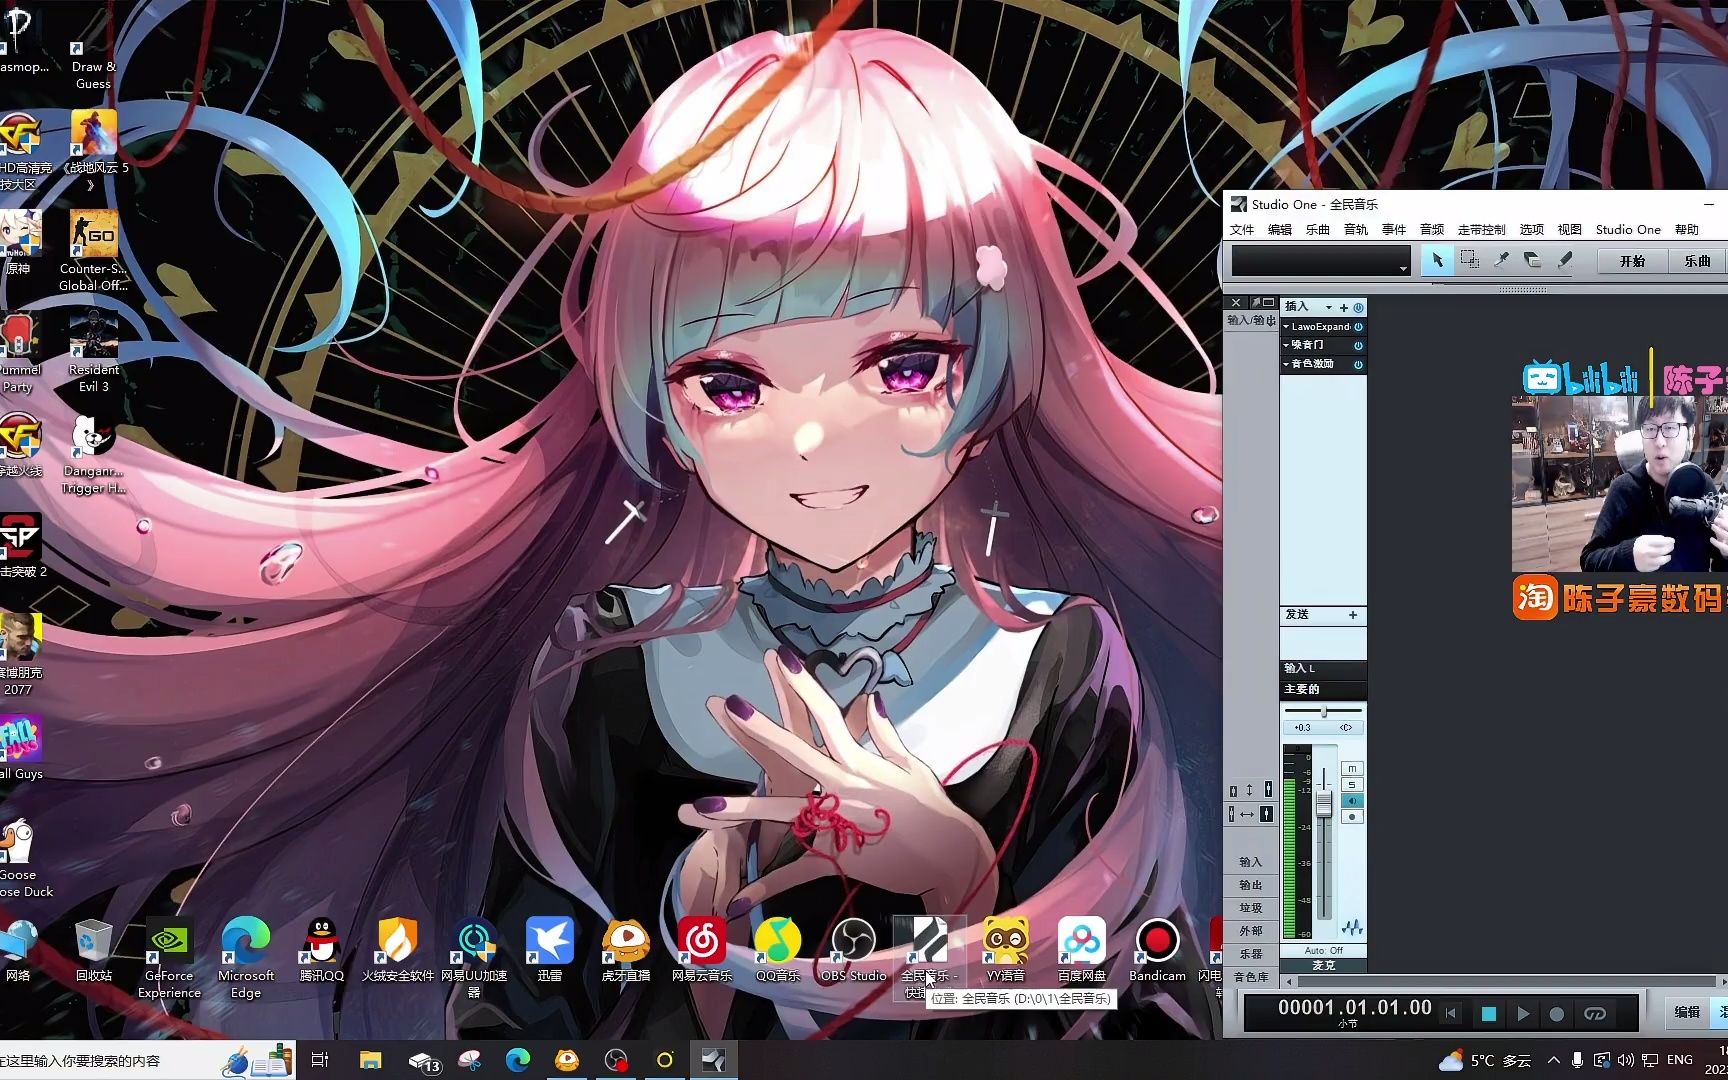Open 走带控制 menu

tap(1481, 230)
